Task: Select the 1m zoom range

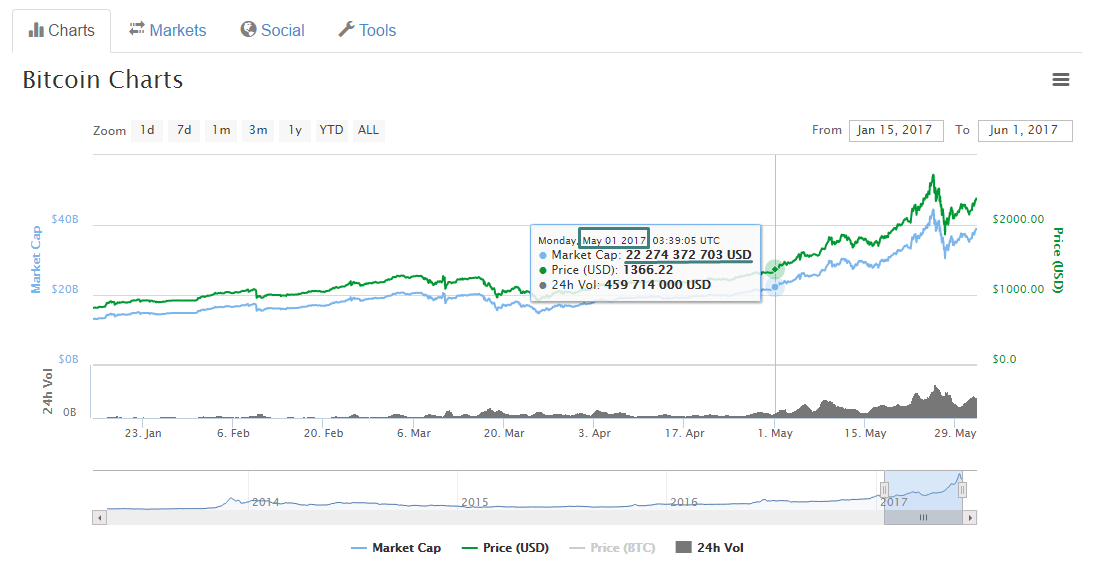Action: point(221,130)
